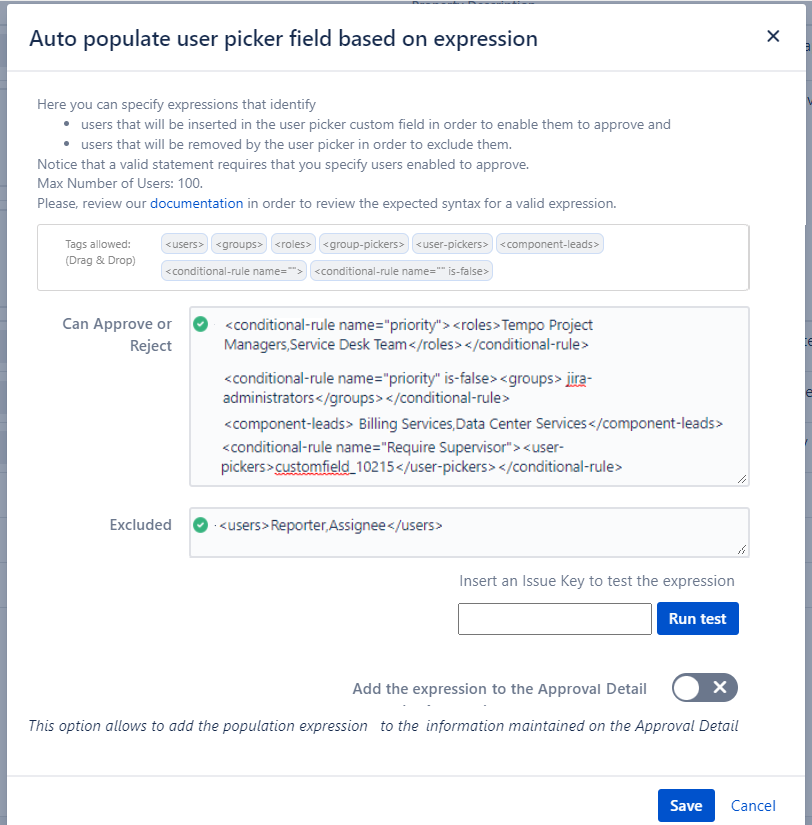Close the Auto populate dialog

[773, 36]
